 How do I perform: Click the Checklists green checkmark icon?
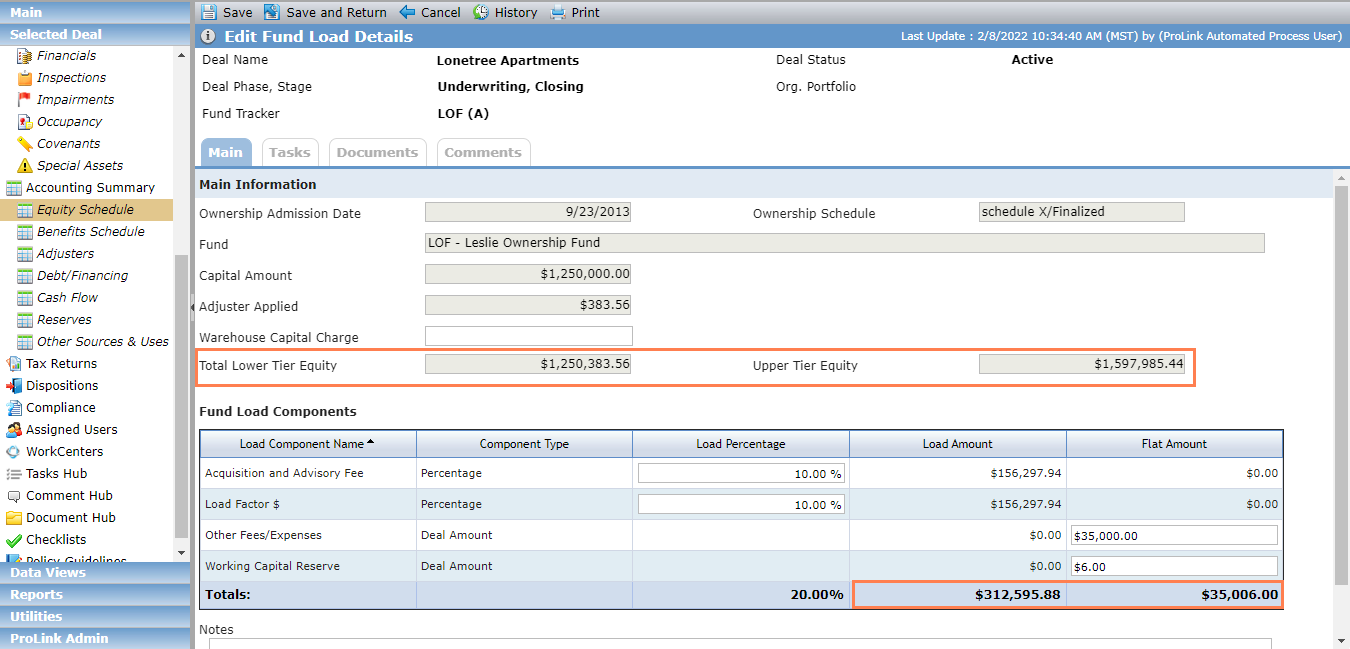[14, 540]
